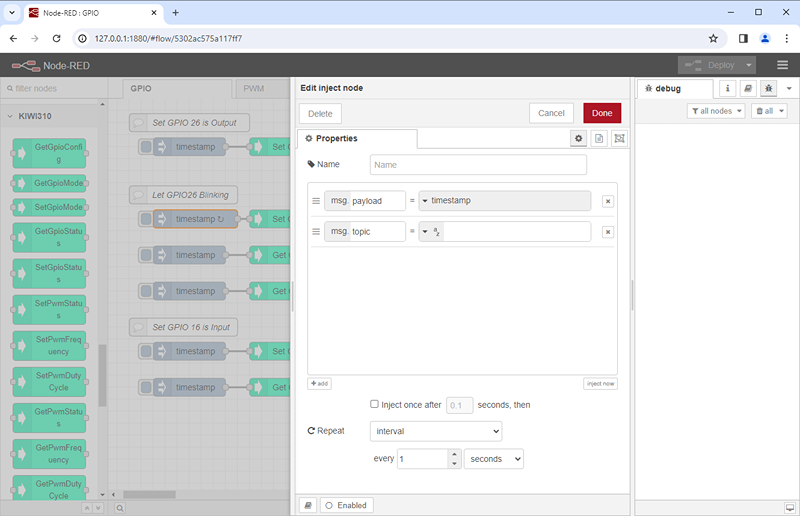The image size is (800, 516).
Task: Open the seconds unit dropdown
Action: (x=494, y=458)
